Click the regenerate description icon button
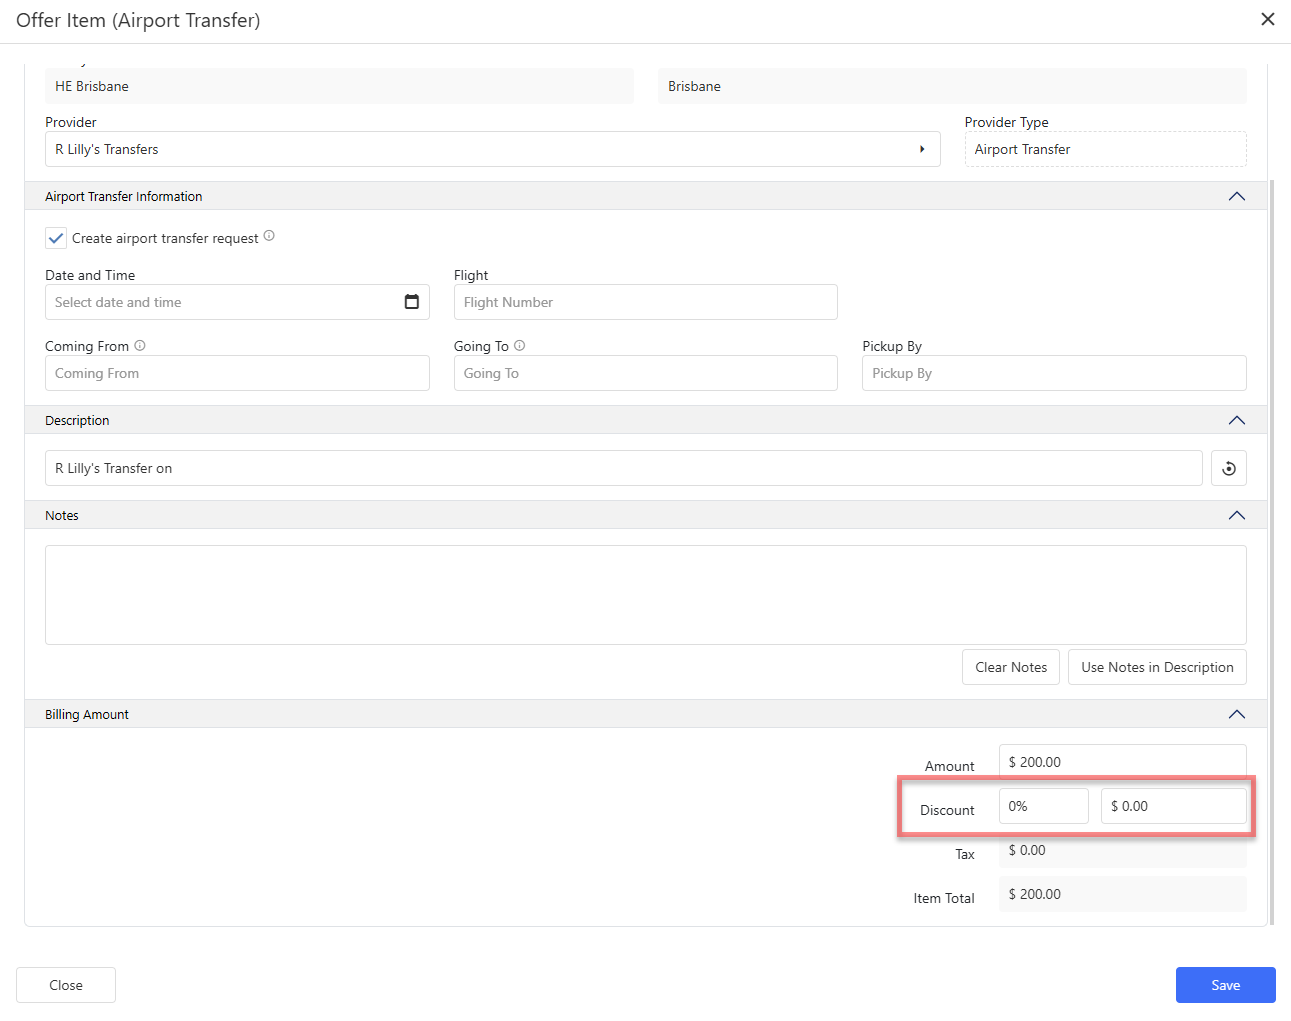Screen dimensions: 1291x1021 pyautogui.click(x=1228, y=468)
